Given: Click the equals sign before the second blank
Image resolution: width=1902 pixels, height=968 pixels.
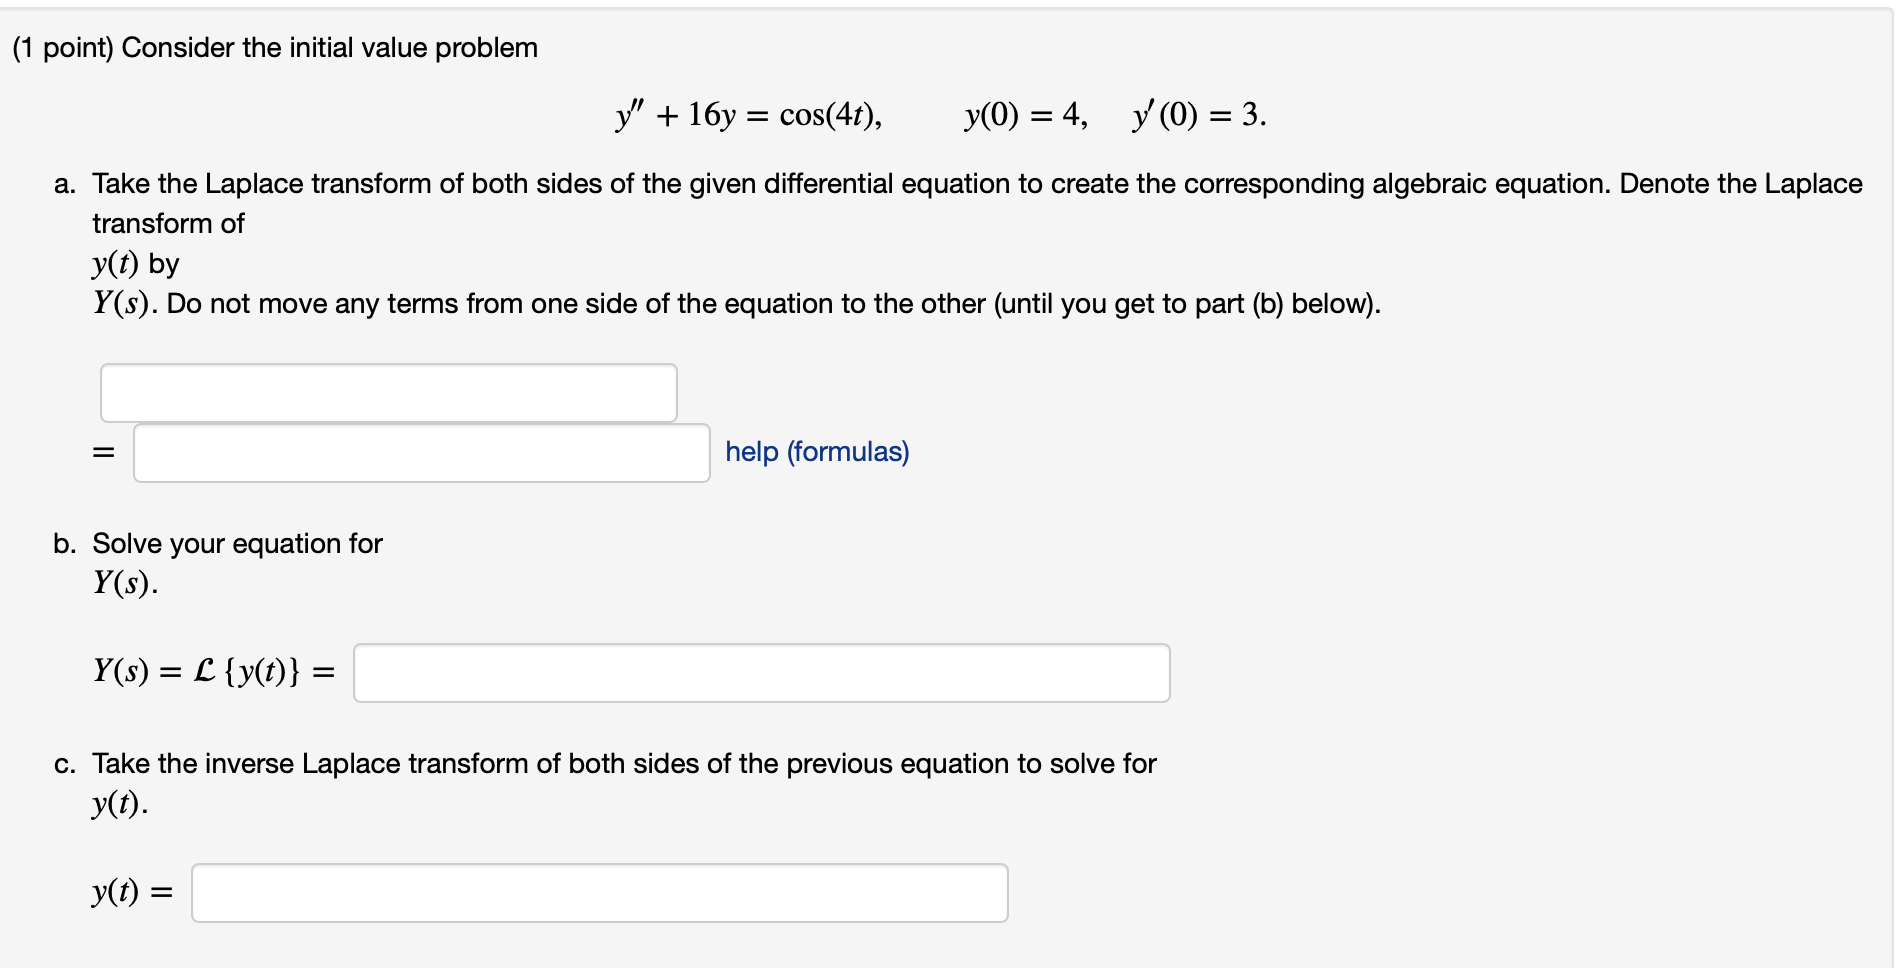Looking at the screenshot, I should coord(103,452).
